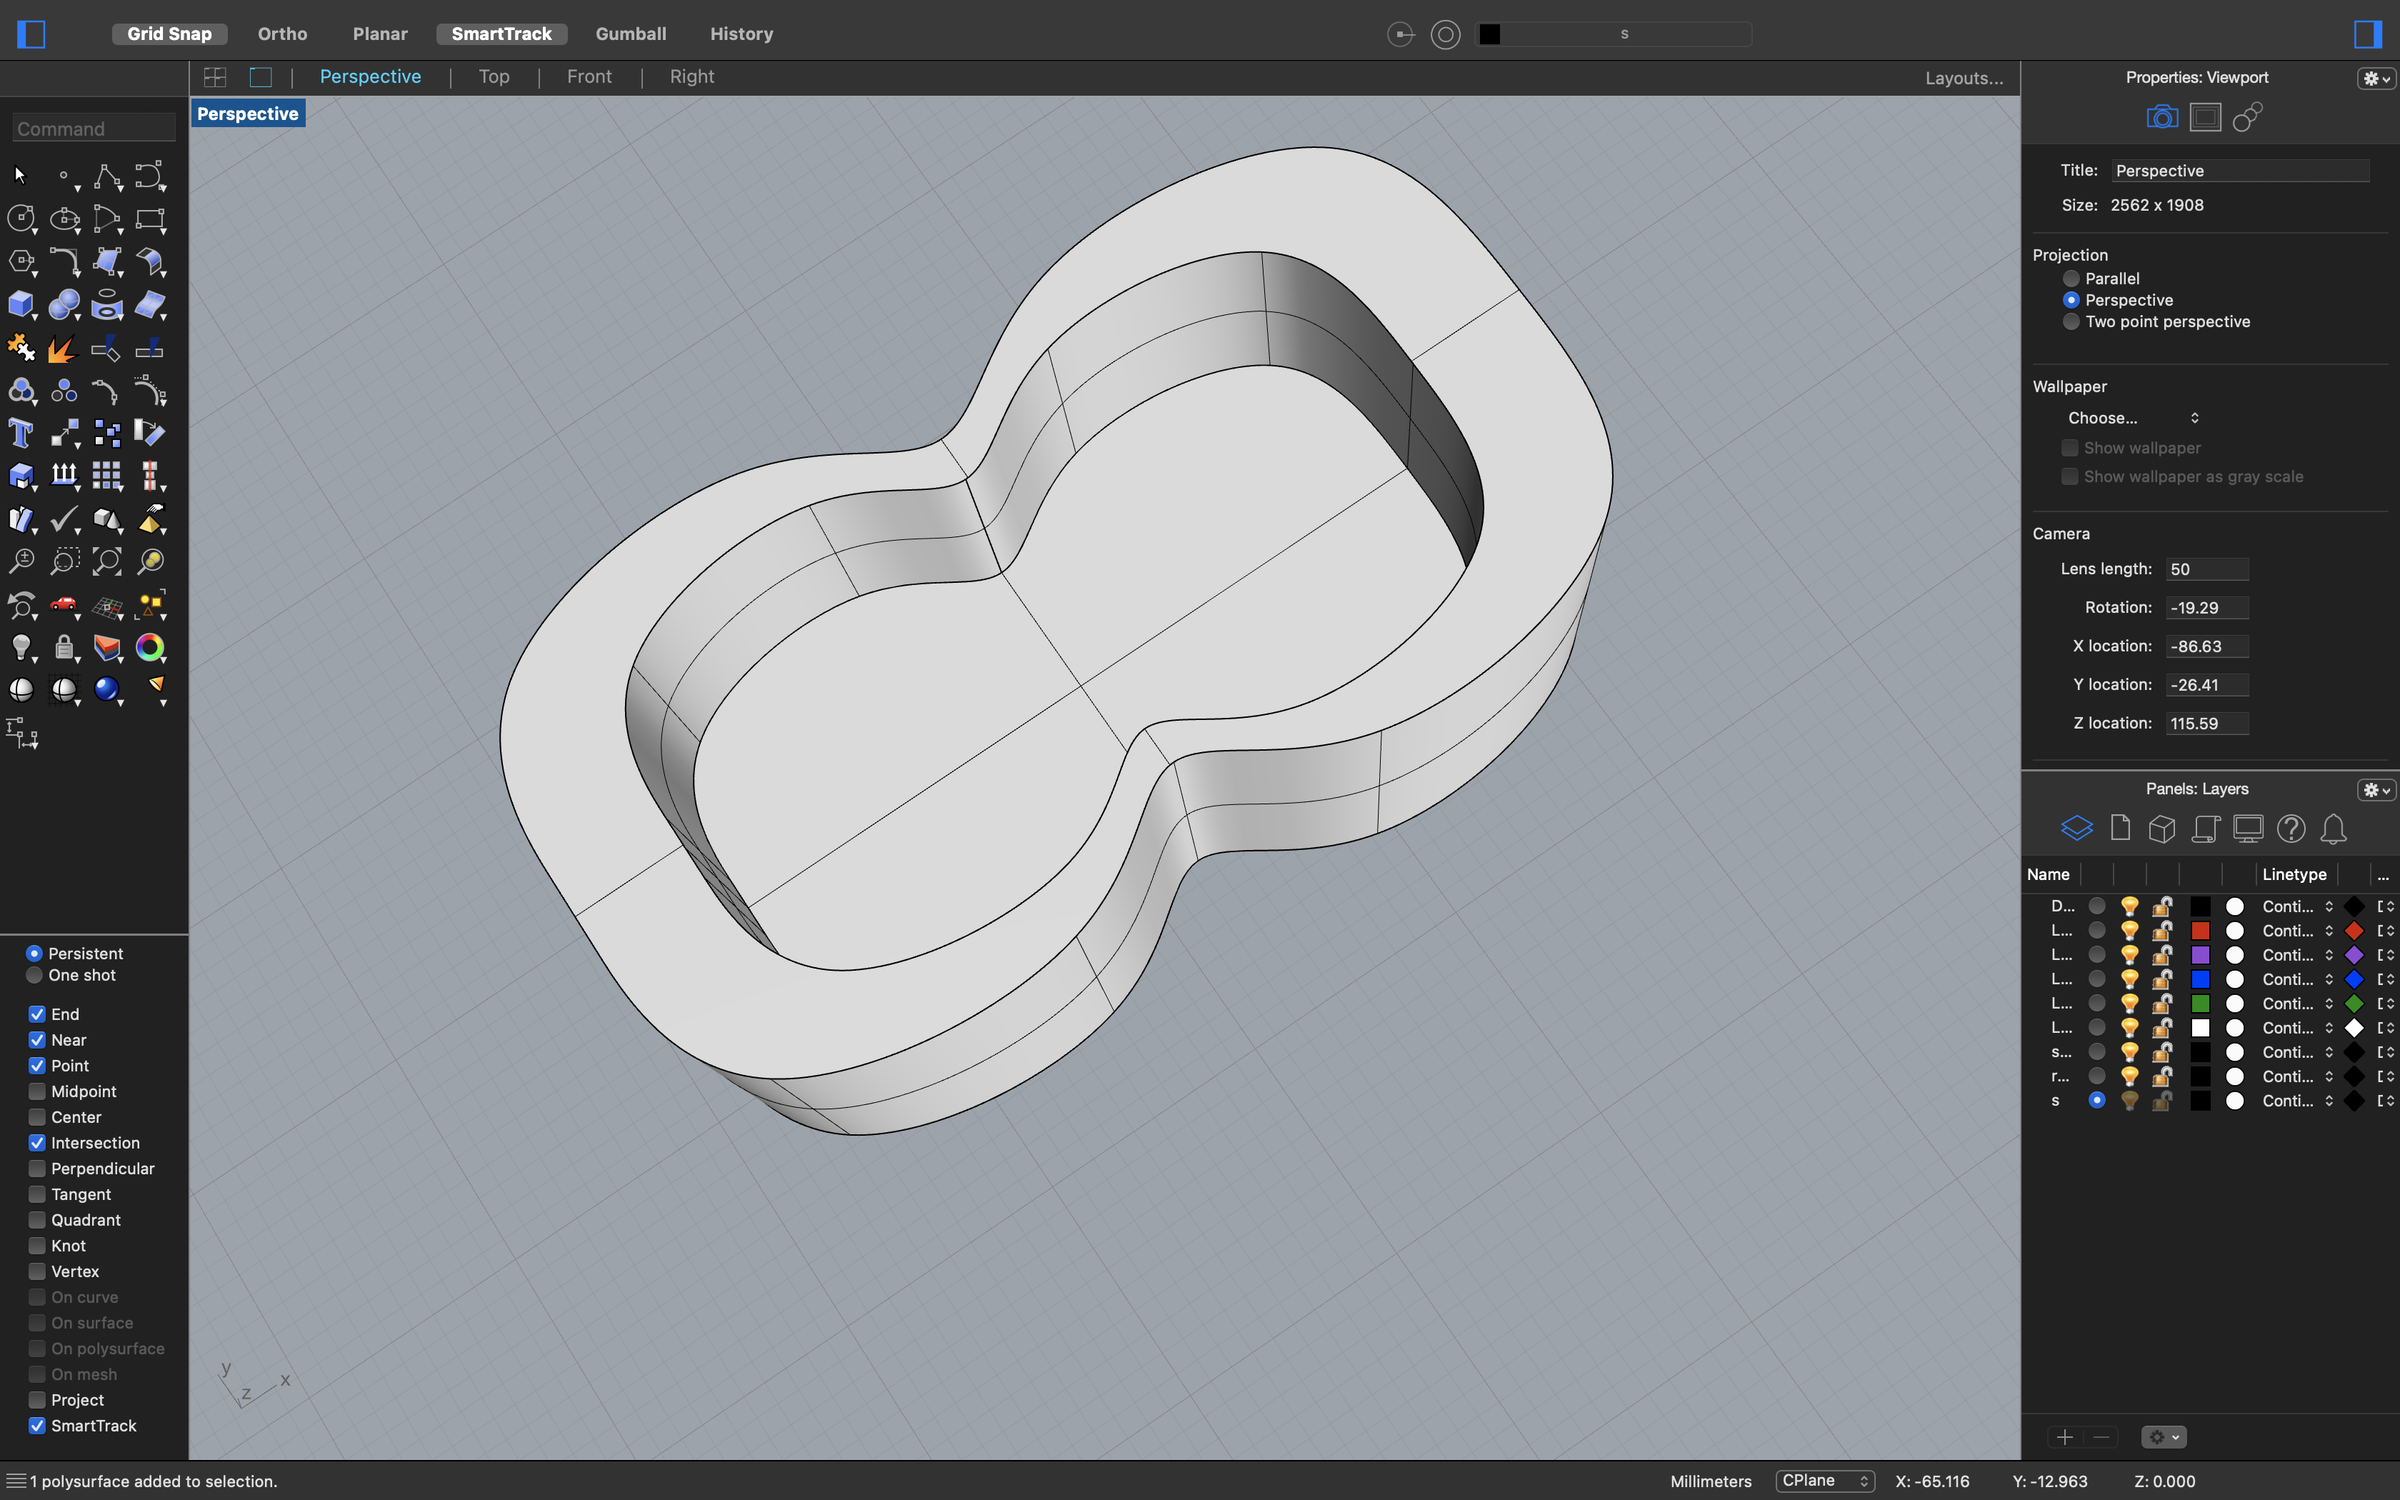Open the Notifications panel bell icon

tap(2334, 829)
